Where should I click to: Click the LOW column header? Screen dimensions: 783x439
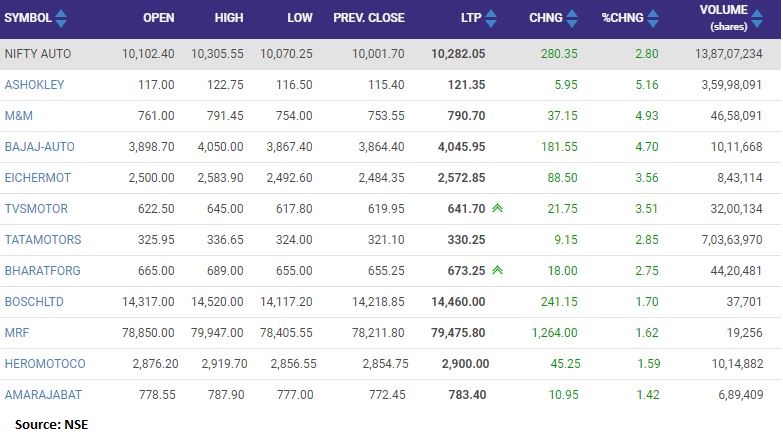point(300,18)
